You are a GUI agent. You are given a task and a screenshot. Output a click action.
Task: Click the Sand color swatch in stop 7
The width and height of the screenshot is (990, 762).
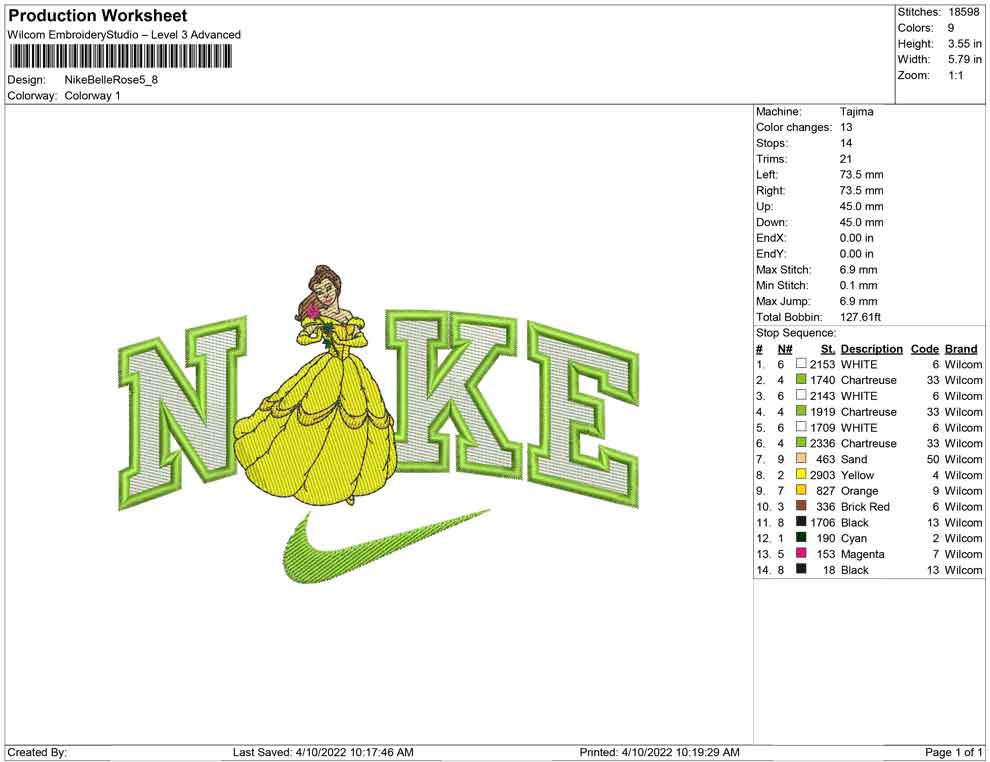click(801, 458)
